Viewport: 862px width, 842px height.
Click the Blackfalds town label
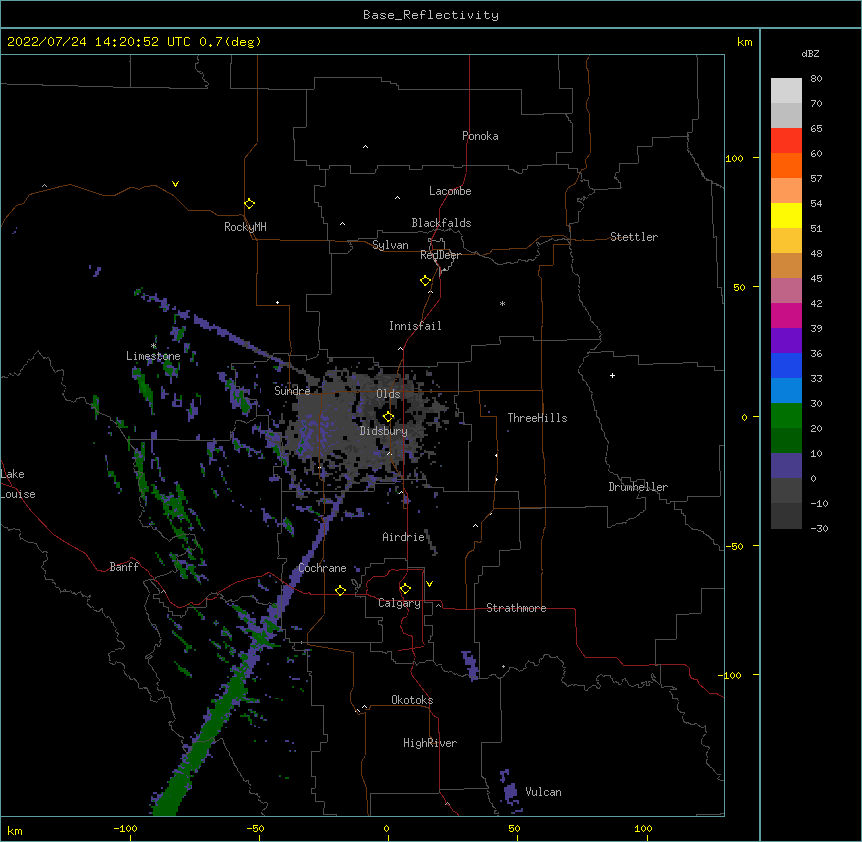pos(441,223)
